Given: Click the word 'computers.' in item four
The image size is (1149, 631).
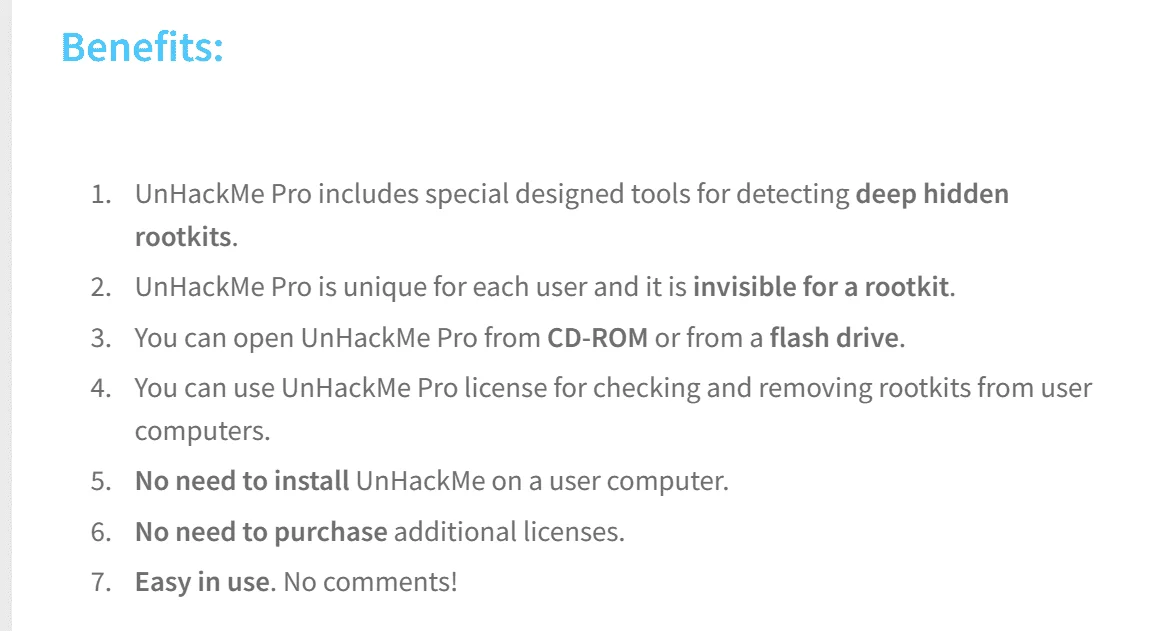Looking at the screenshot, I should coord(202,431).
